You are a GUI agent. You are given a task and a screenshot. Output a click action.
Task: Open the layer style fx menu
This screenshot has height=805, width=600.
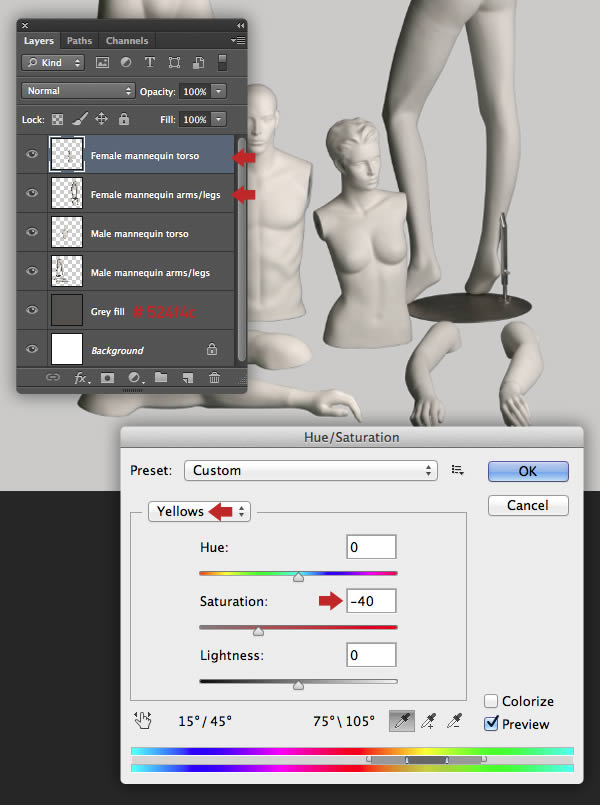click(x=82, y=378)
